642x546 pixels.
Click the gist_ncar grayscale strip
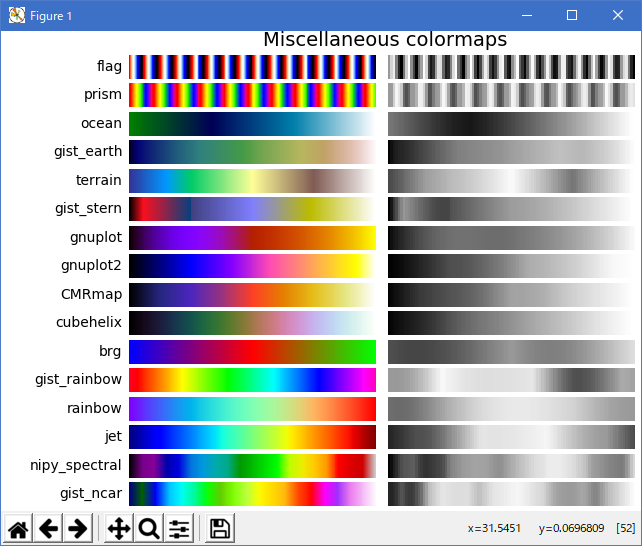511,494
